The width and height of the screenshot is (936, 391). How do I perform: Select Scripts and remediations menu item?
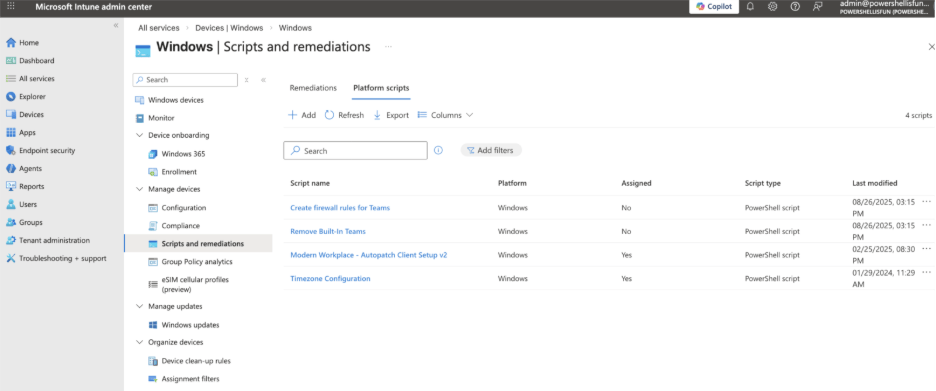pyautogui.click(x=198, y=244)
